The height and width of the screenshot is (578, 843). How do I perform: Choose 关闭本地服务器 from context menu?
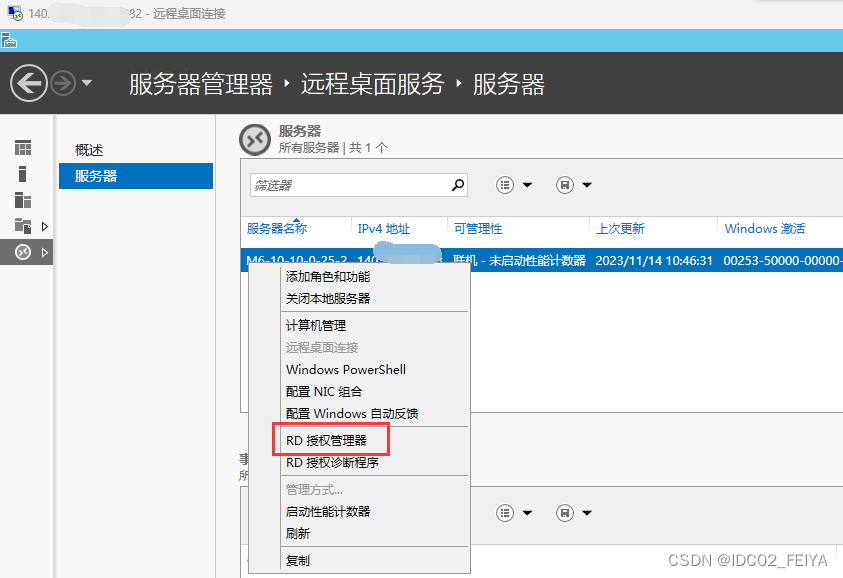(328, 298)
